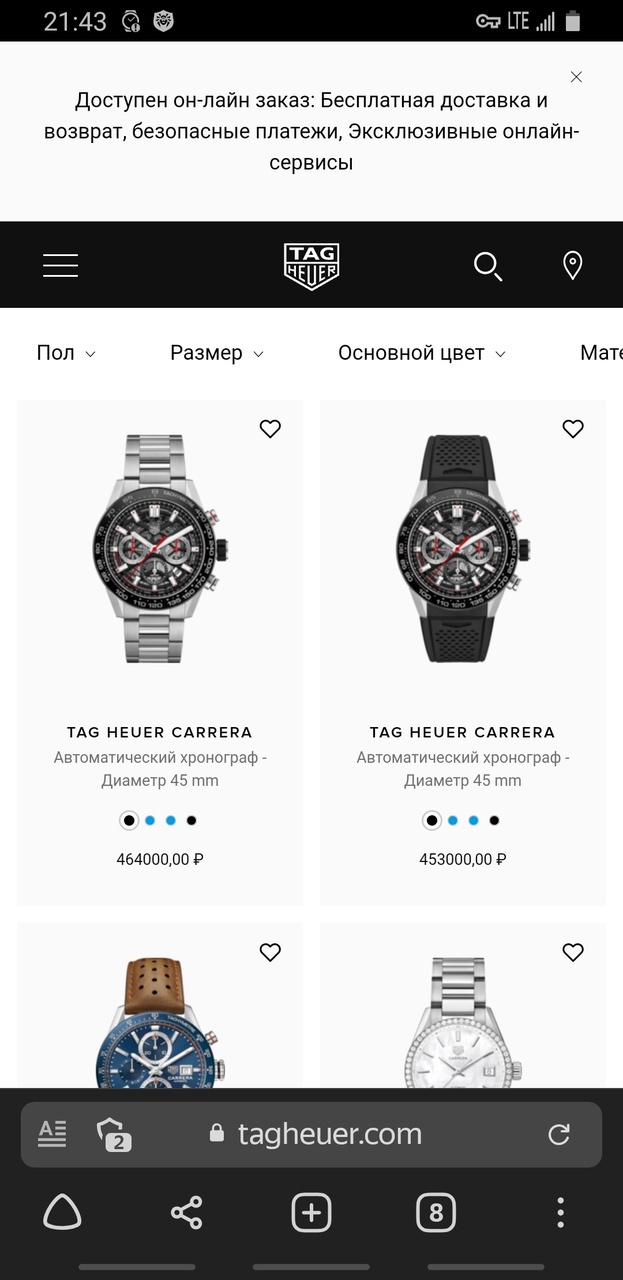Favorite the steel bracelet Carrera watch
623x1280 pixels.
tap(270, 429)
